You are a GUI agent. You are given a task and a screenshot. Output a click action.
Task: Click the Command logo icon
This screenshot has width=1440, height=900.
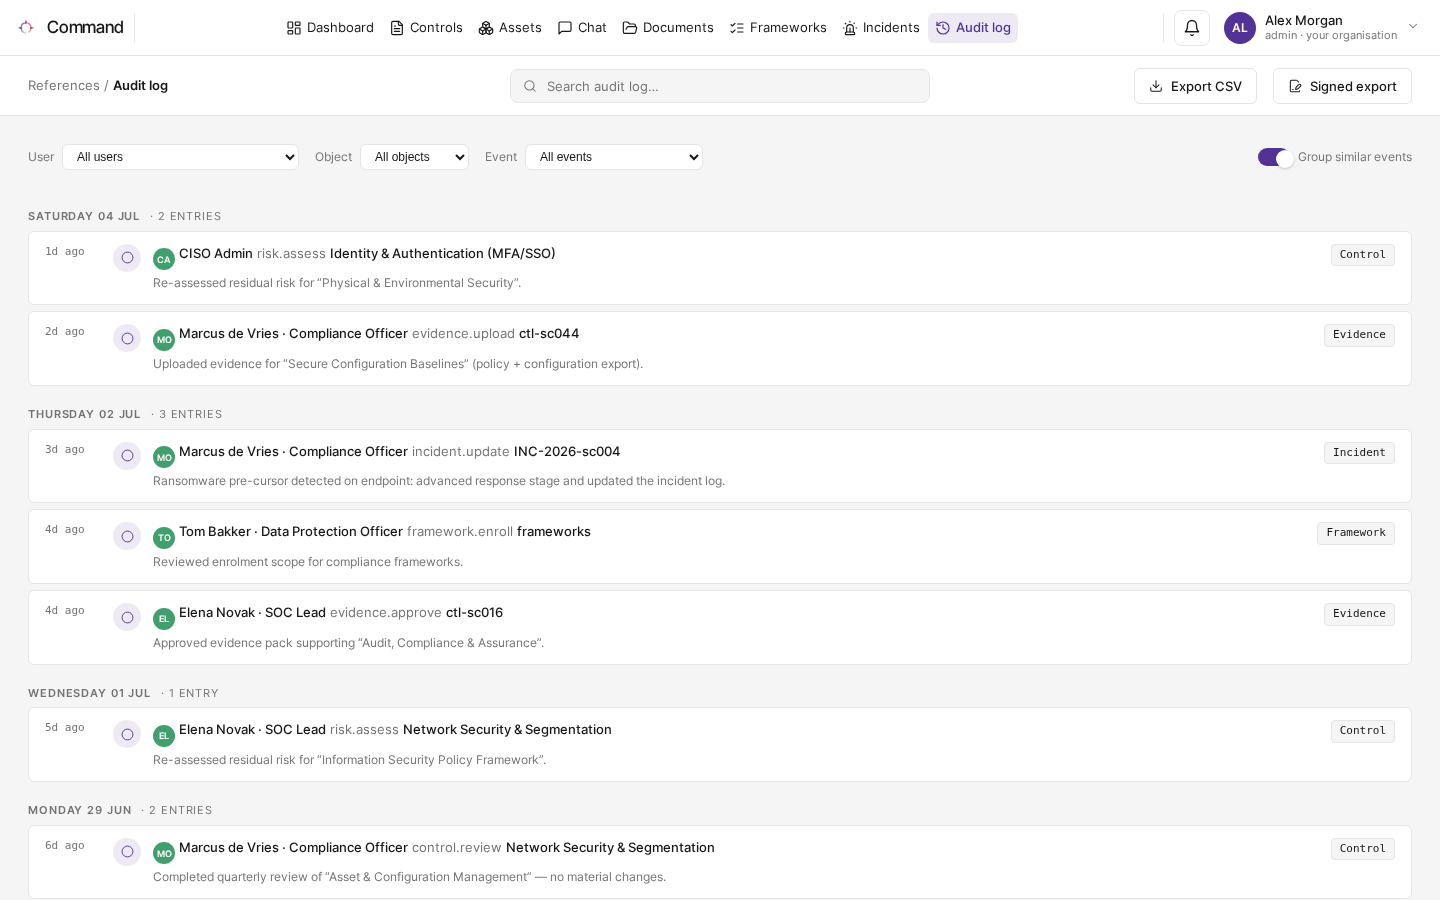click(x=26, y=27)
